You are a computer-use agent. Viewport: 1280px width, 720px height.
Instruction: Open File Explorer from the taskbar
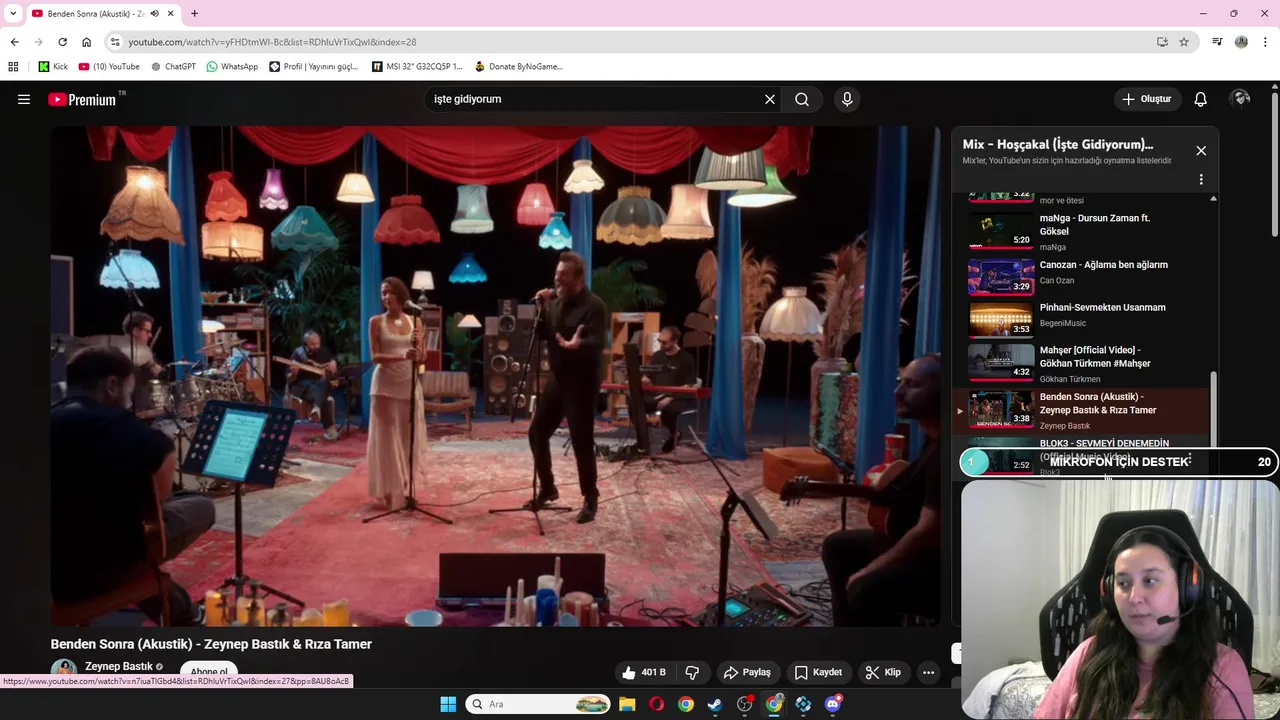[x=627, y=704]
